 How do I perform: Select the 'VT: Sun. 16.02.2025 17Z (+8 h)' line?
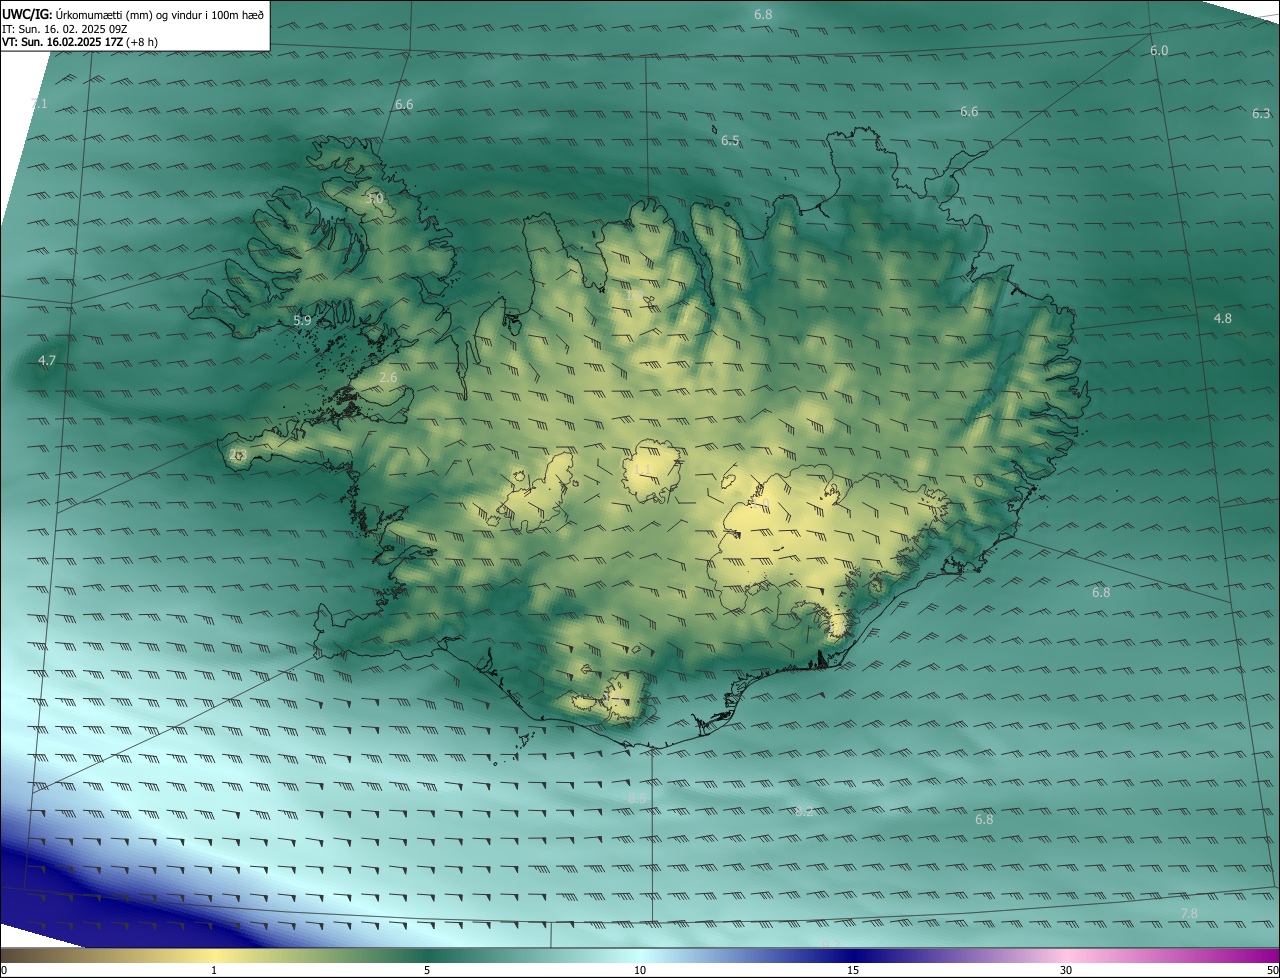pyautogui.click(x=80, y=42)
